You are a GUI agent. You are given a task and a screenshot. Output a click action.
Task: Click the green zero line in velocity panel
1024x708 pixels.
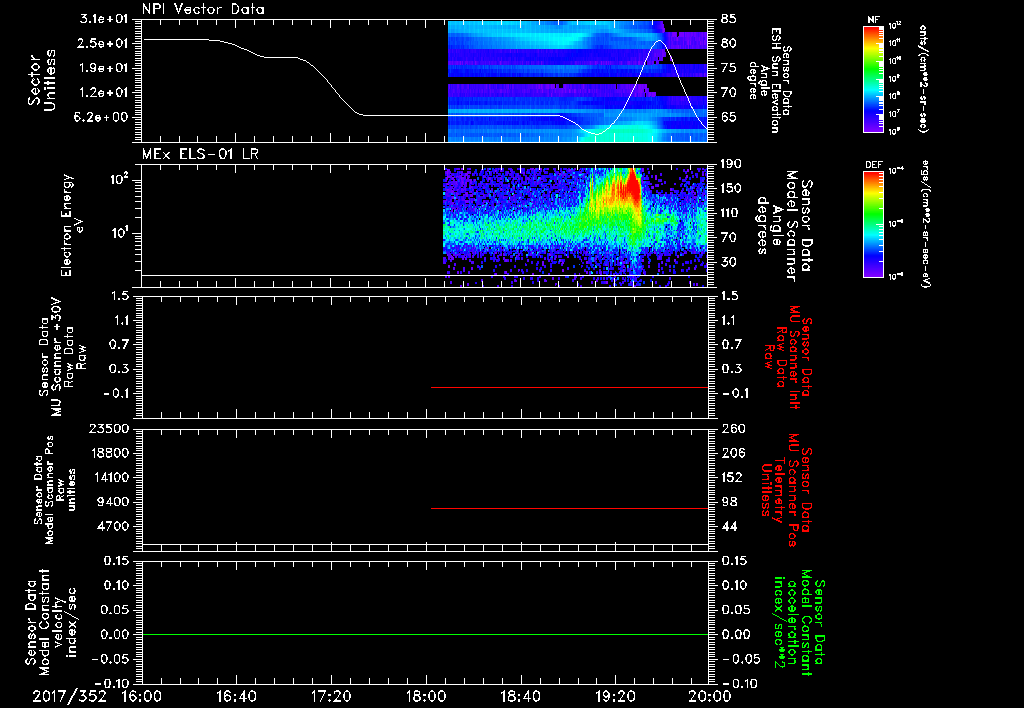425,634
